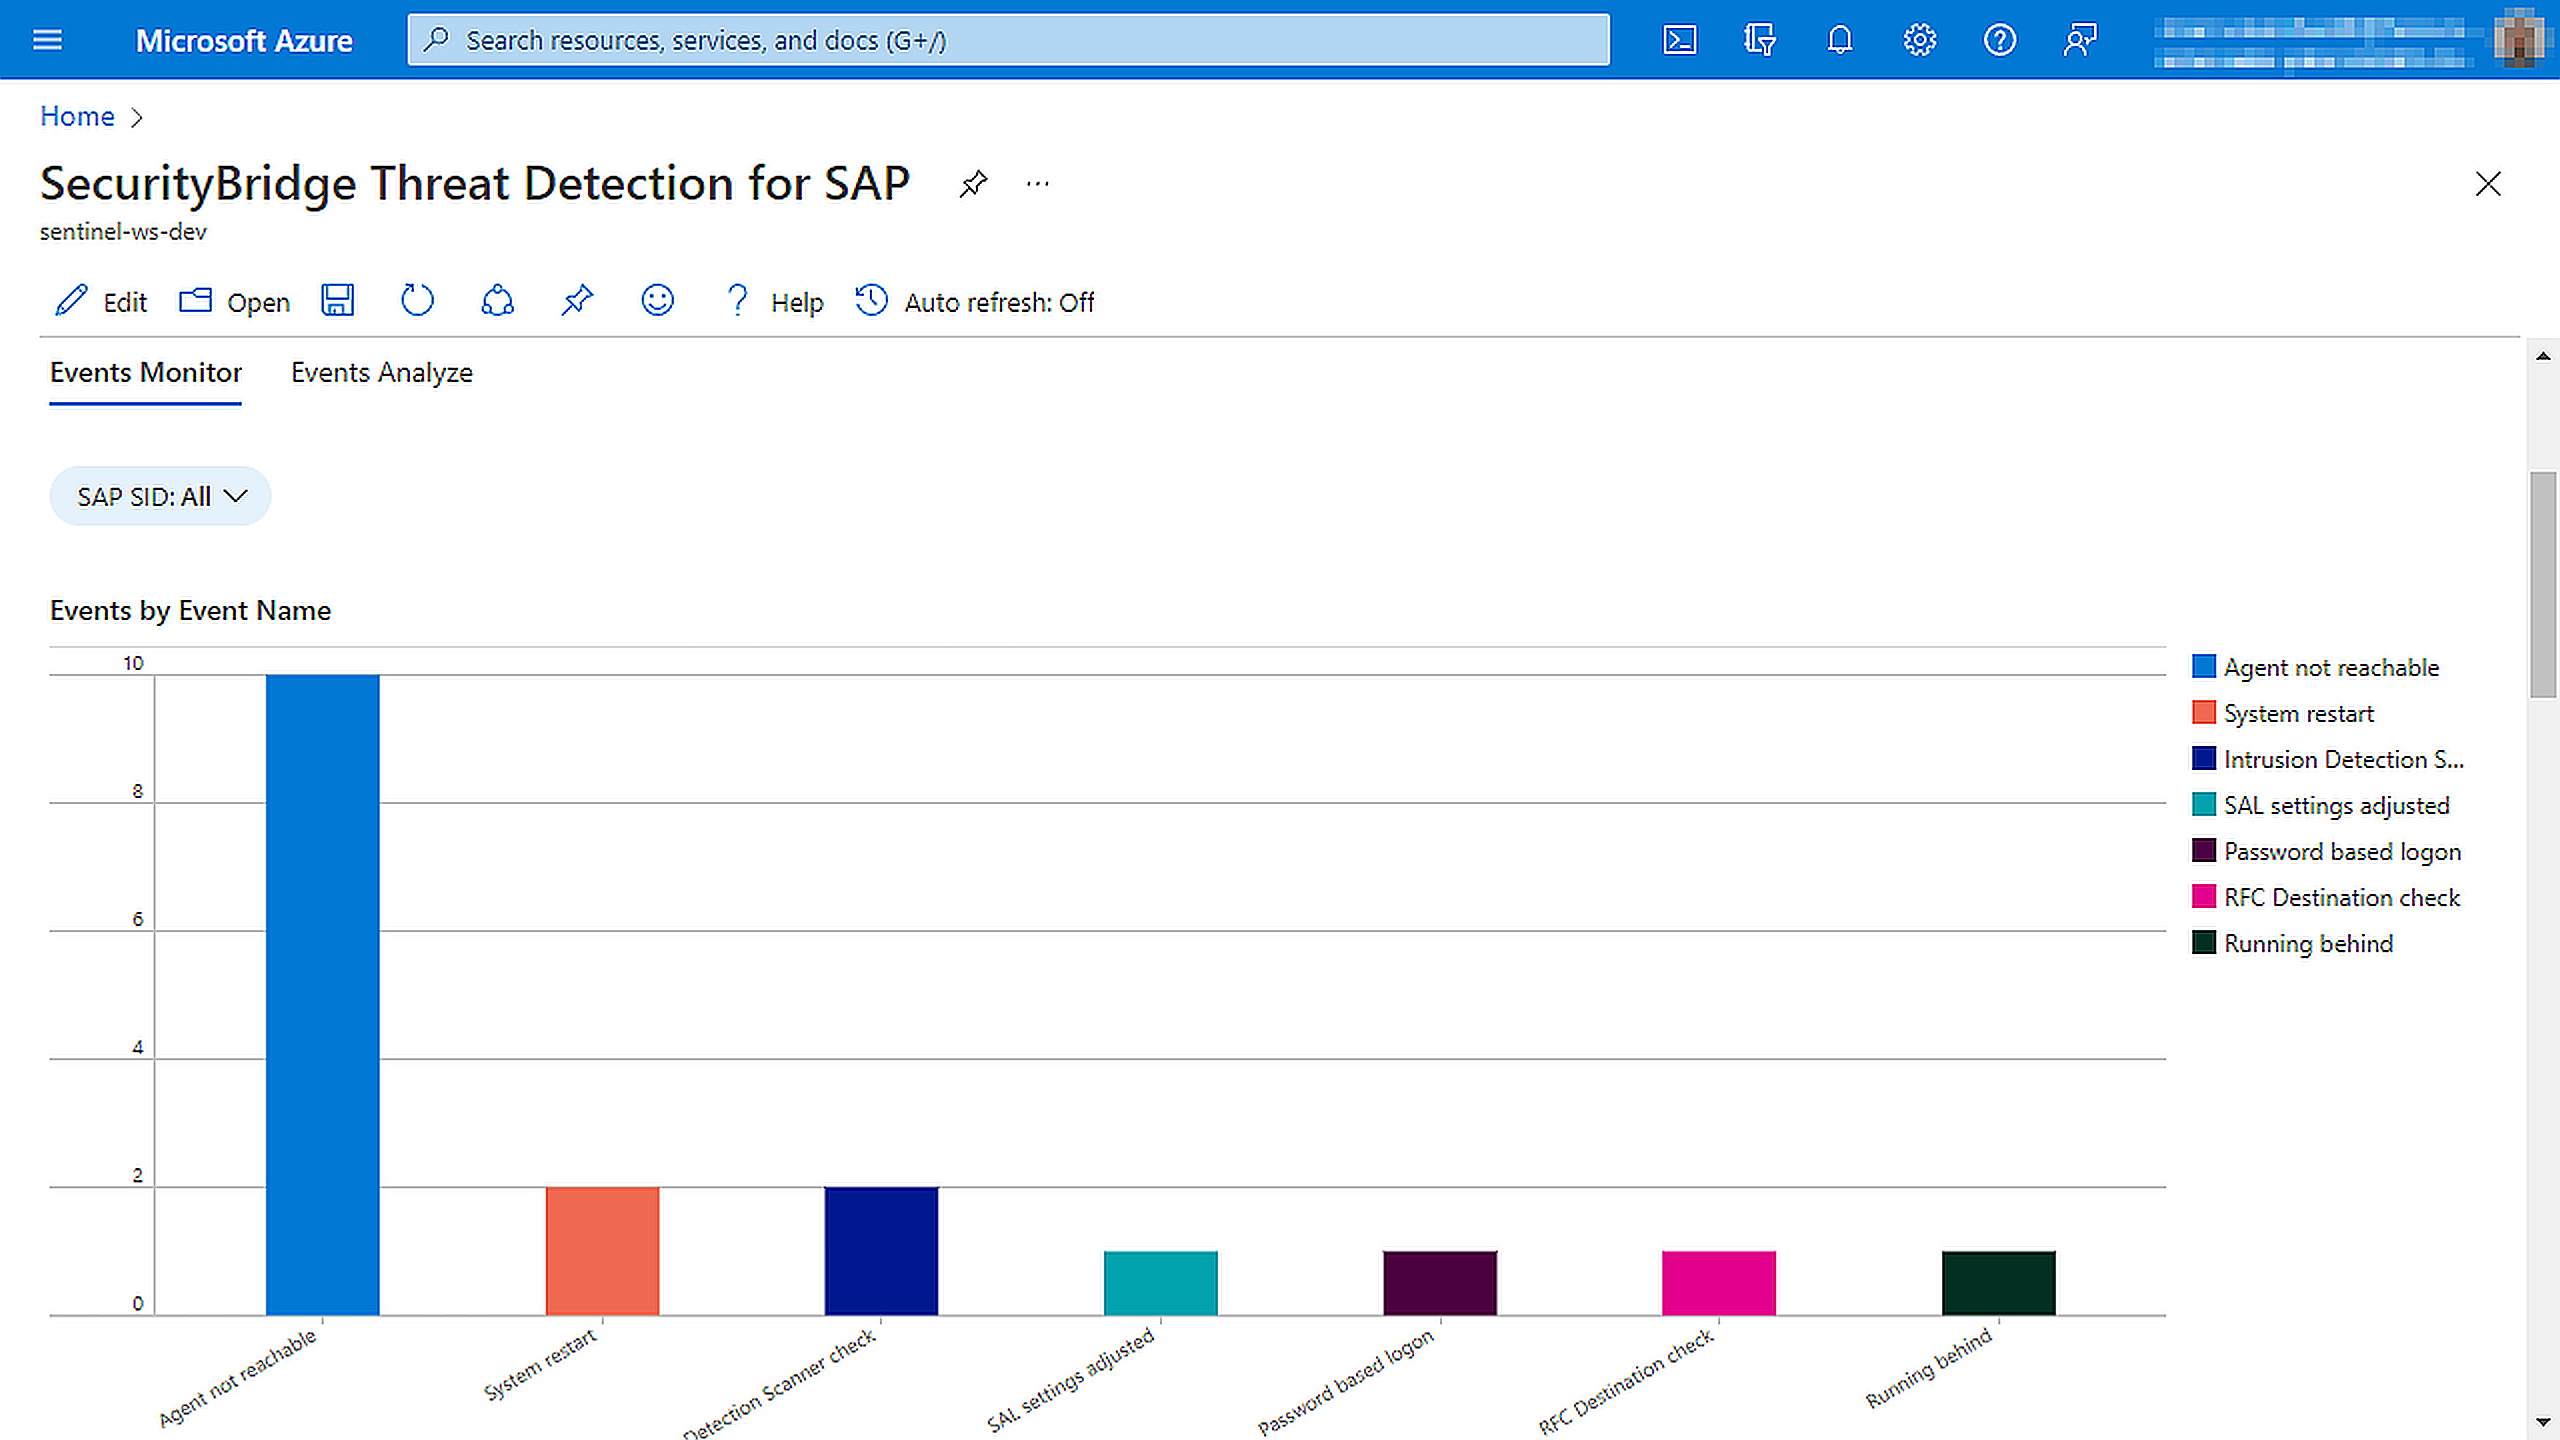This screenshot has width=2560, height=1440.
Task: Refresh the workbook with circular arrow icon
Action: coord(417,301)
